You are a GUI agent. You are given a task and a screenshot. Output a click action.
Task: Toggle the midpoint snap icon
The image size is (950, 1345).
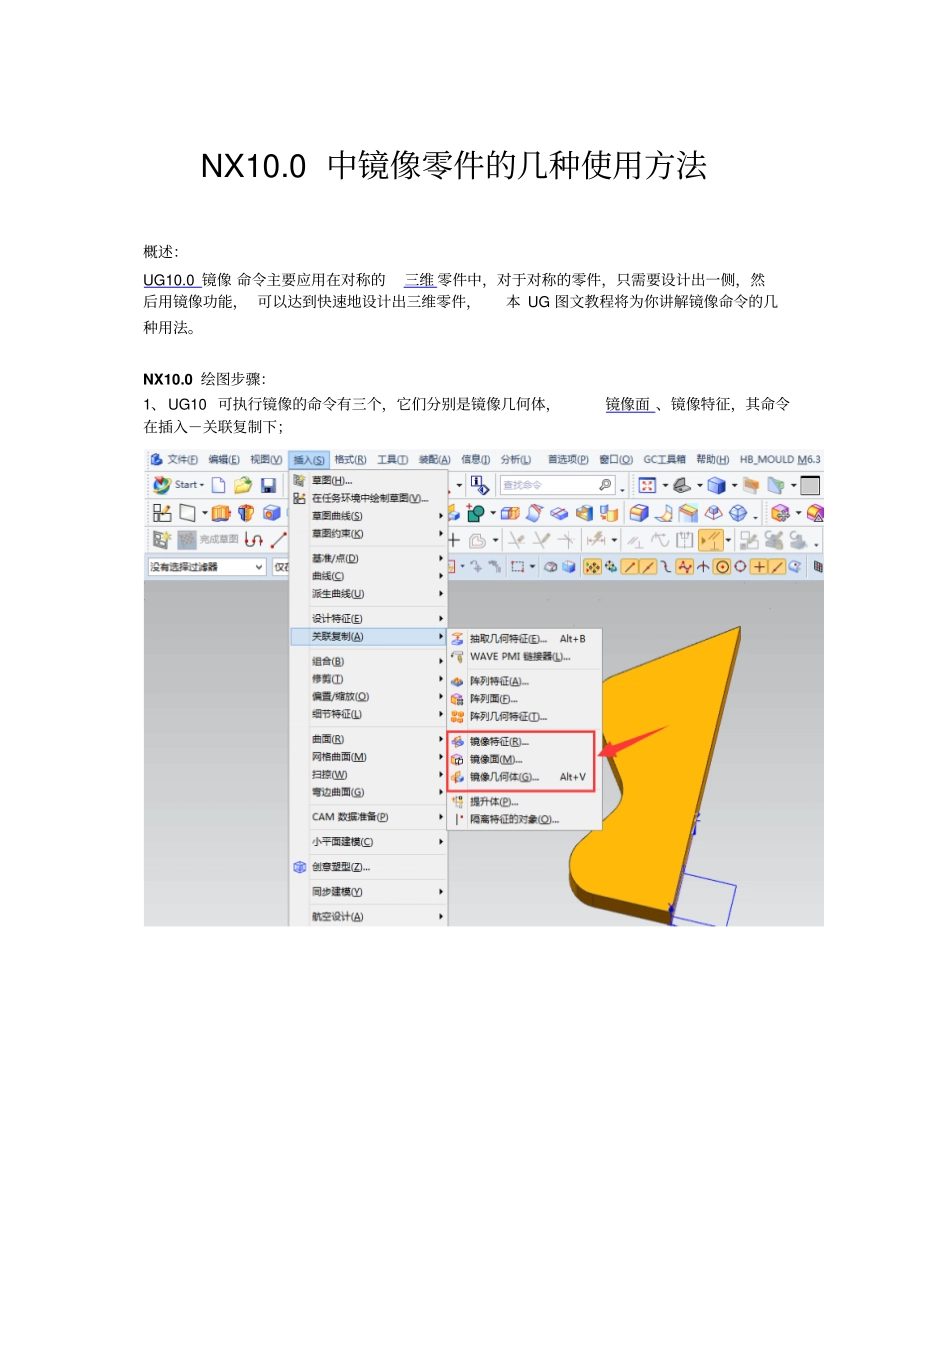click(x=648, y=566)
